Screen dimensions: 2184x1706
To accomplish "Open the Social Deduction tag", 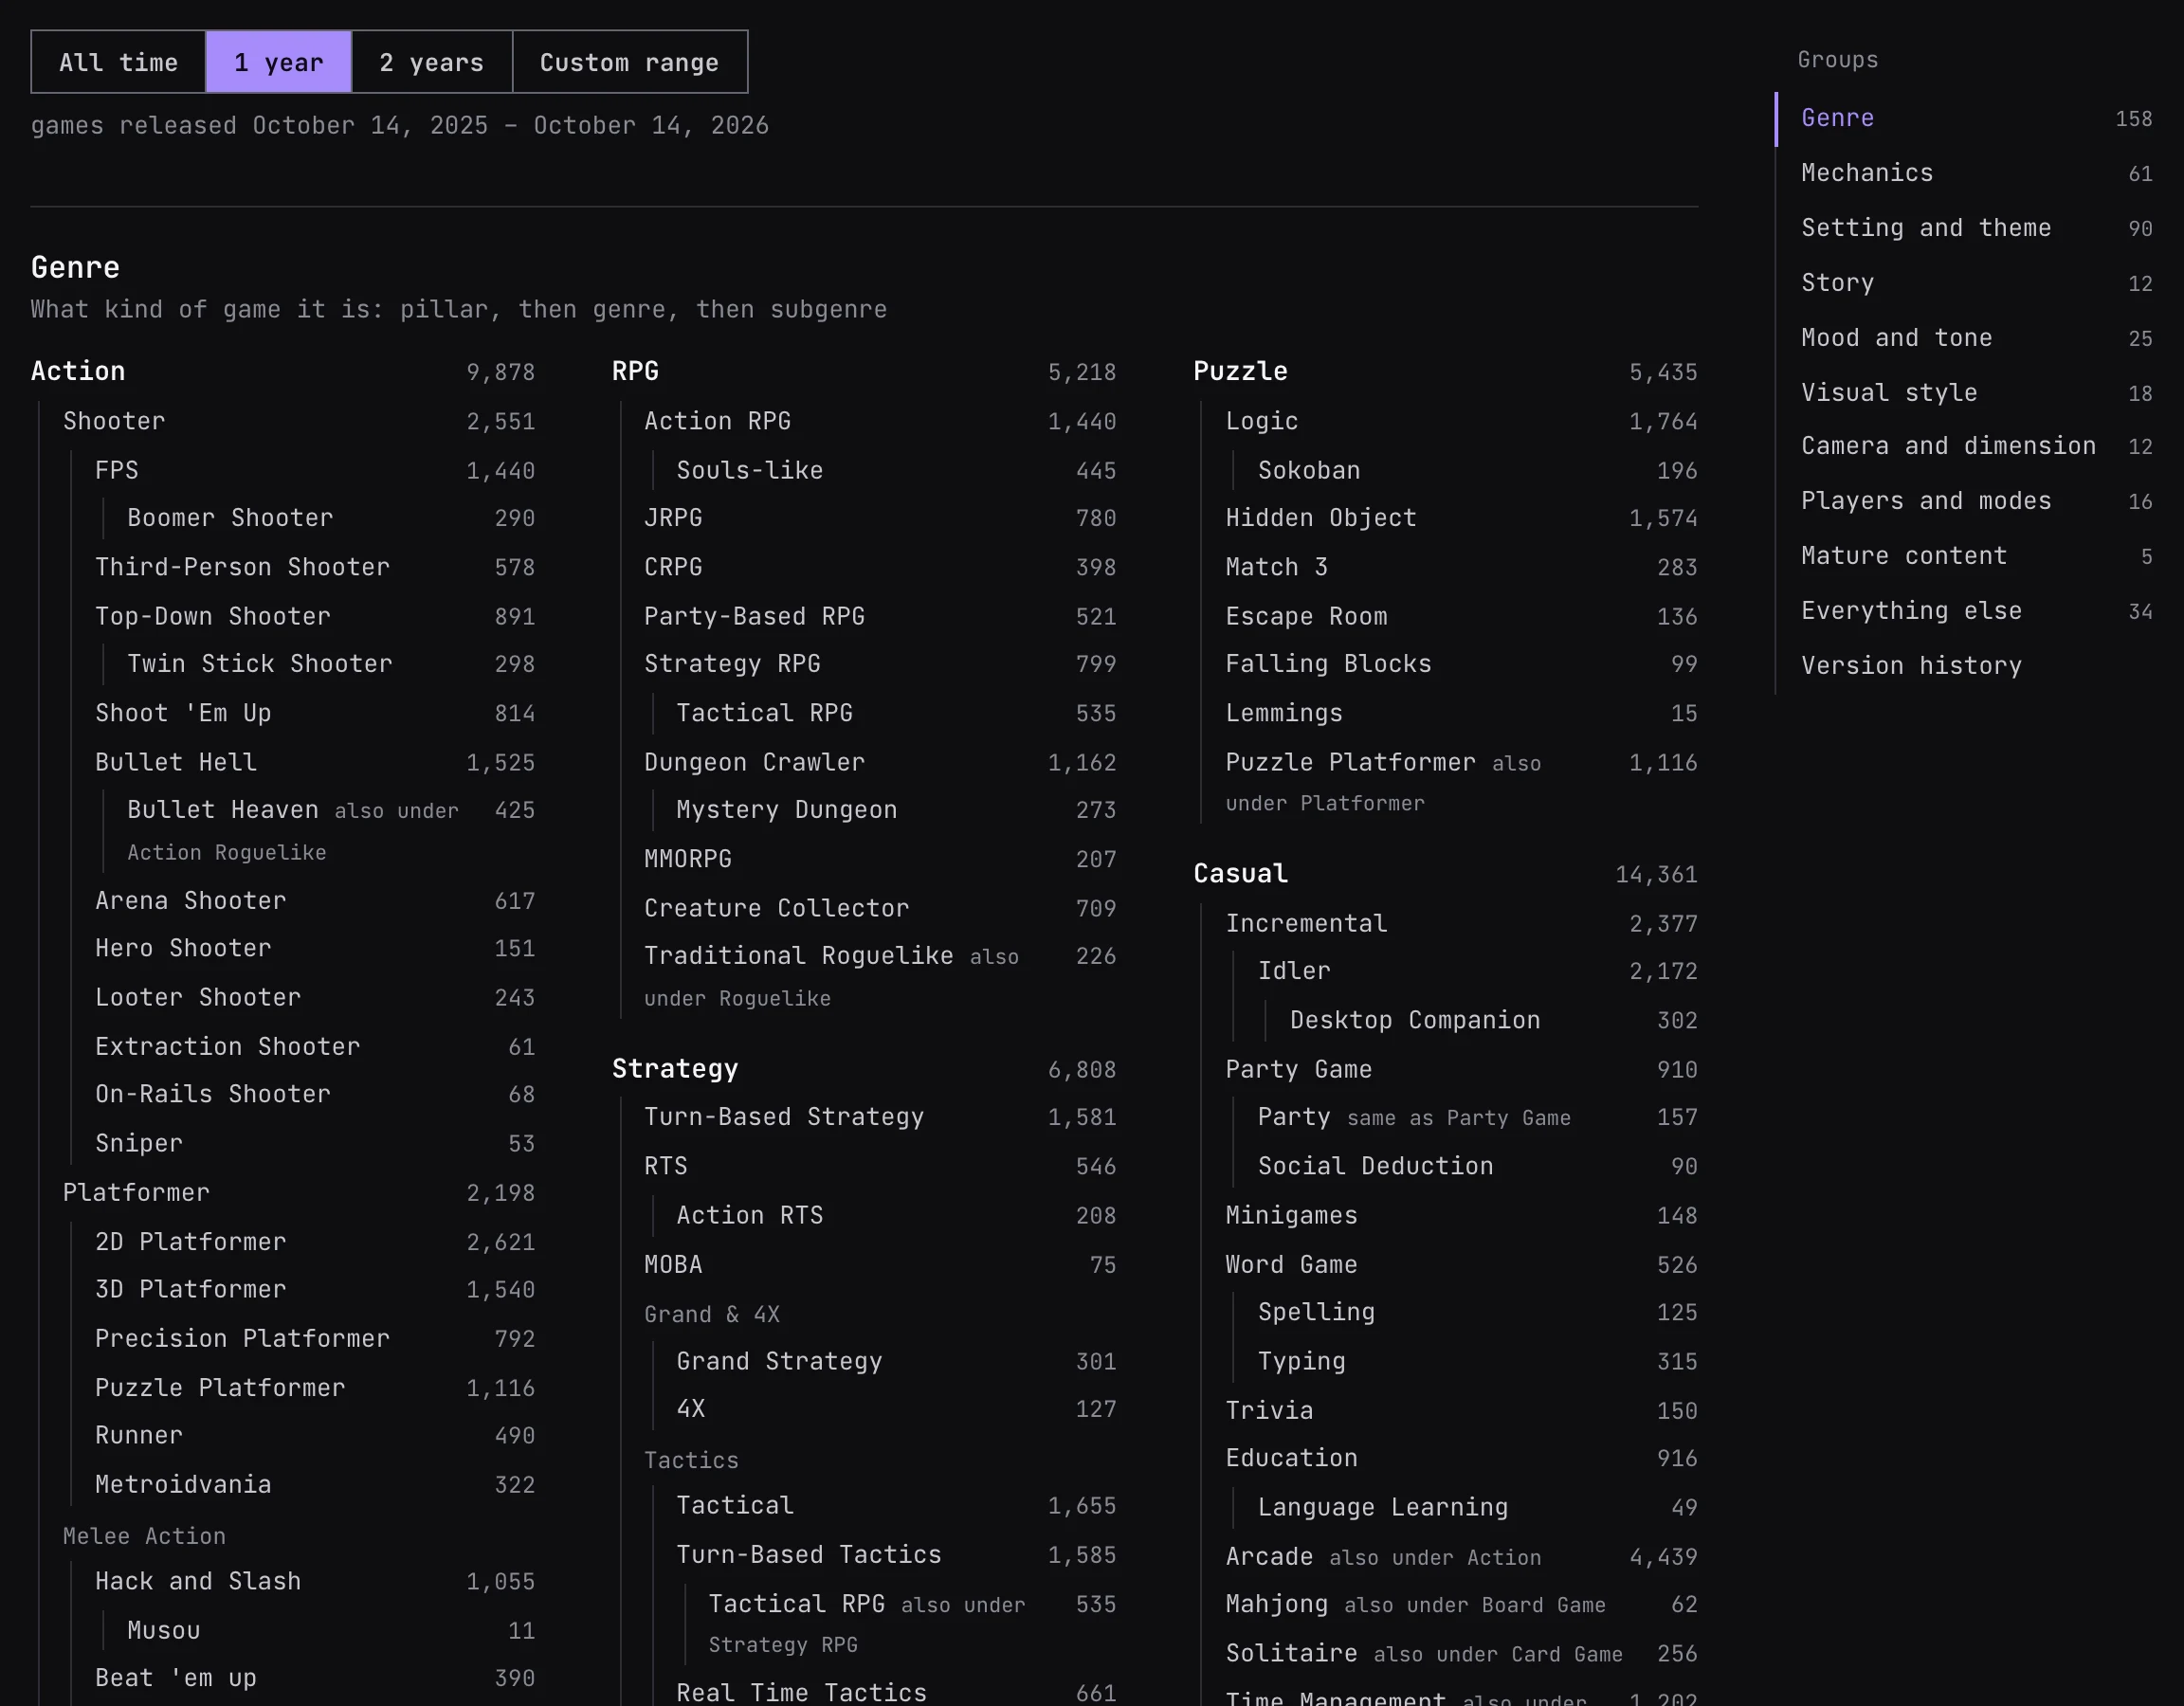I will click(1376, 1167).
